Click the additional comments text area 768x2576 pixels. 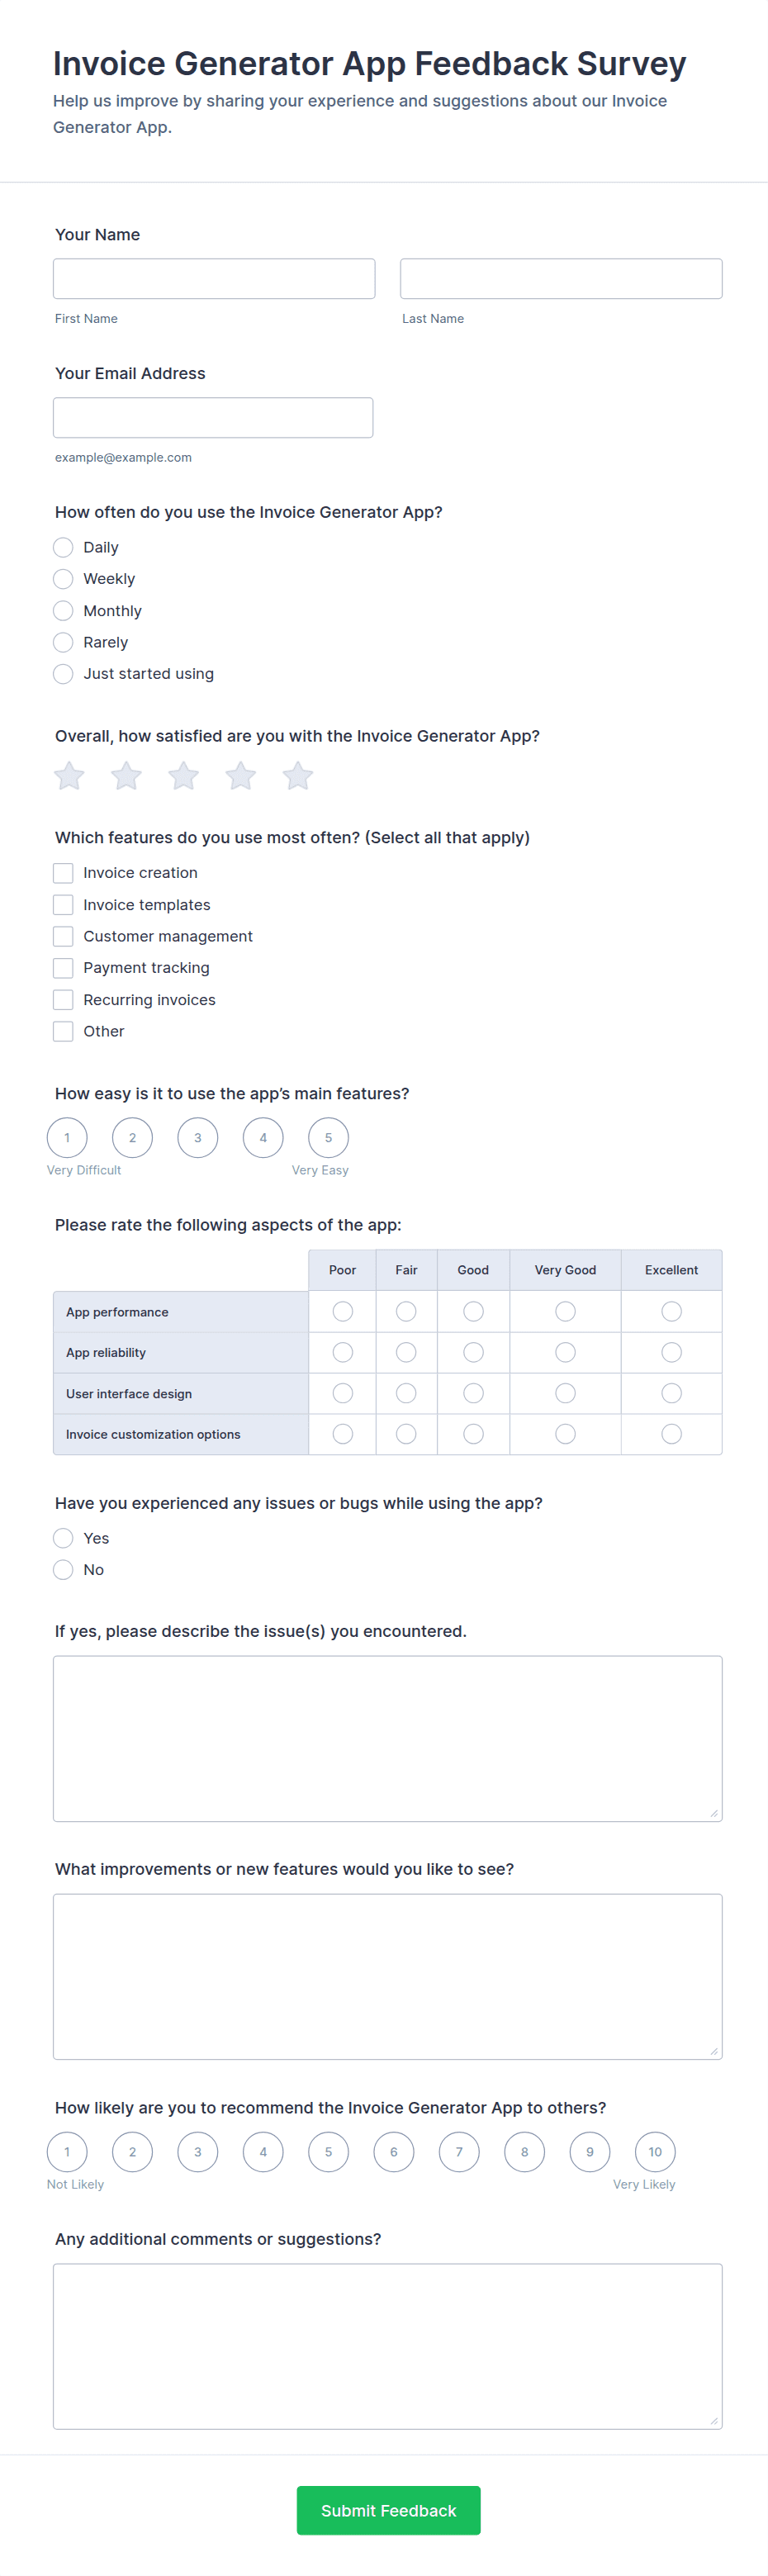pyautogui.click(x=387, y=2346)
